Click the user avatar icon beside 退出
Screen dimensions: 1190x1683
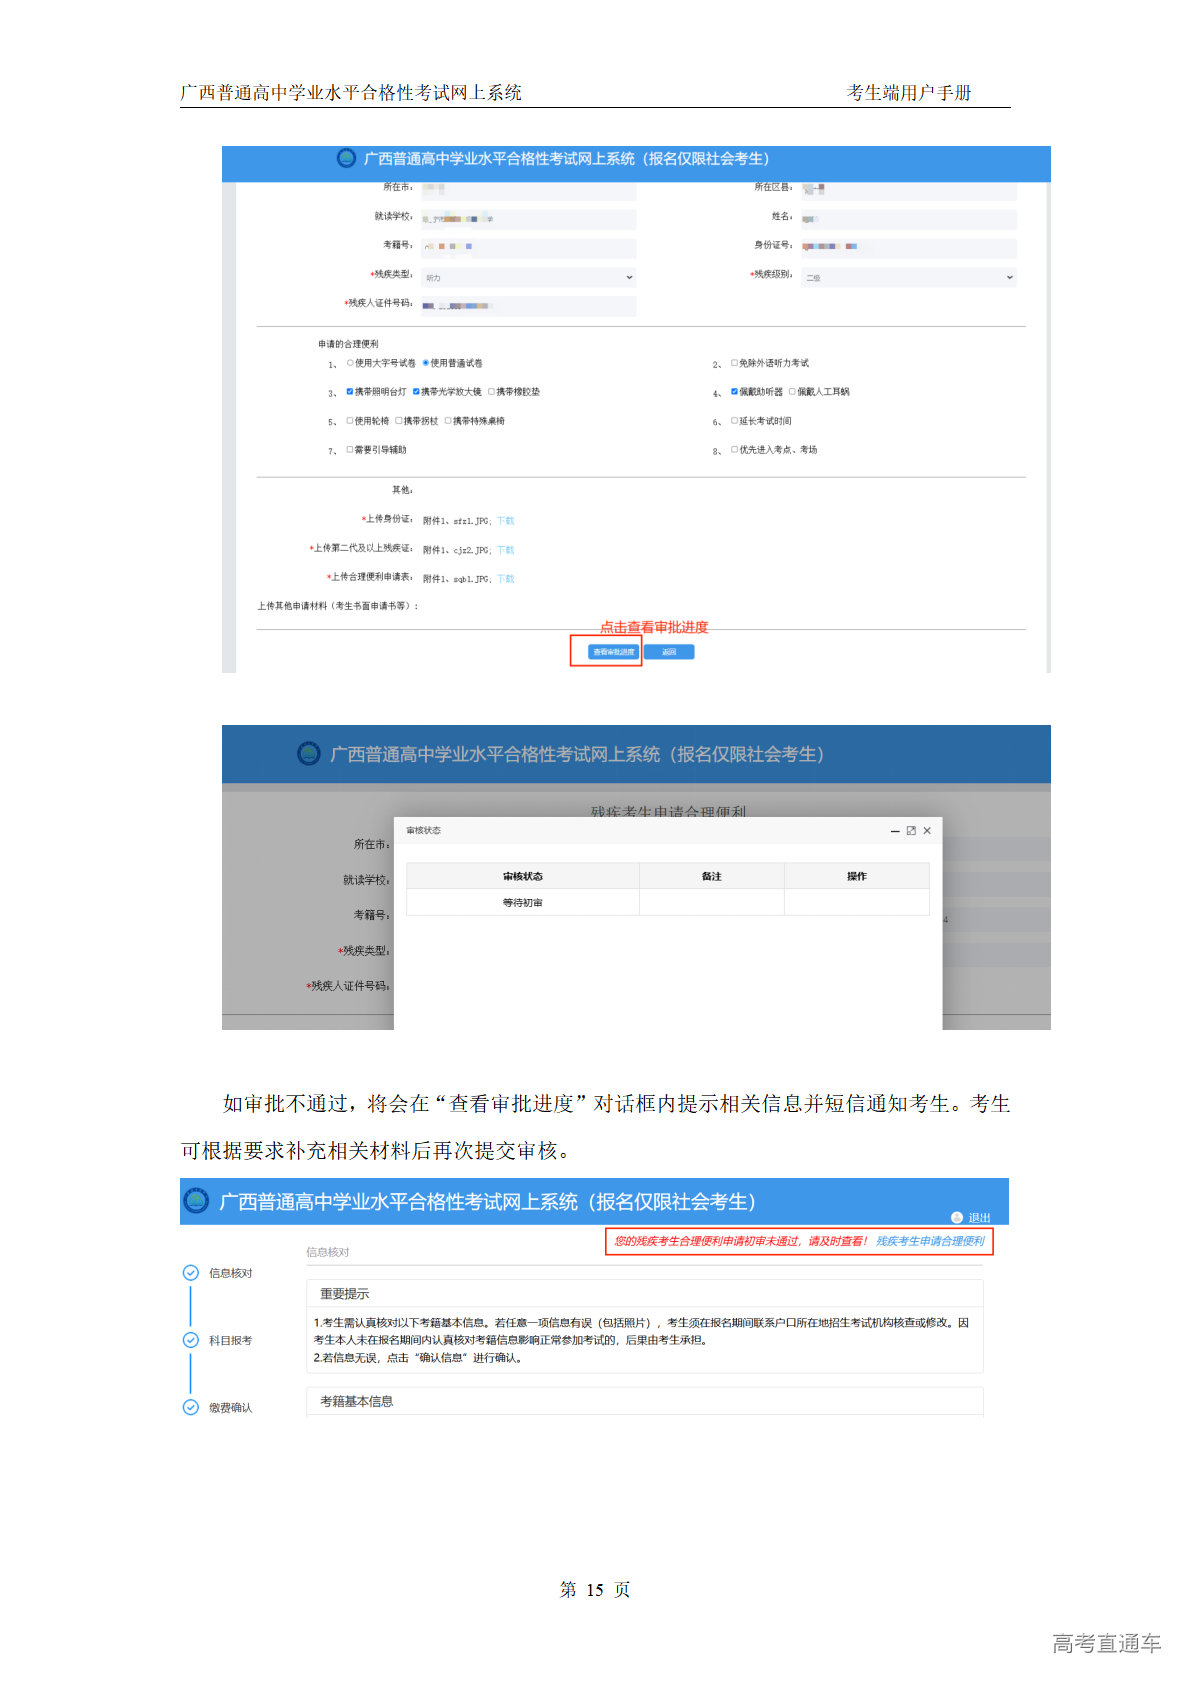(x=957, y=1217)
